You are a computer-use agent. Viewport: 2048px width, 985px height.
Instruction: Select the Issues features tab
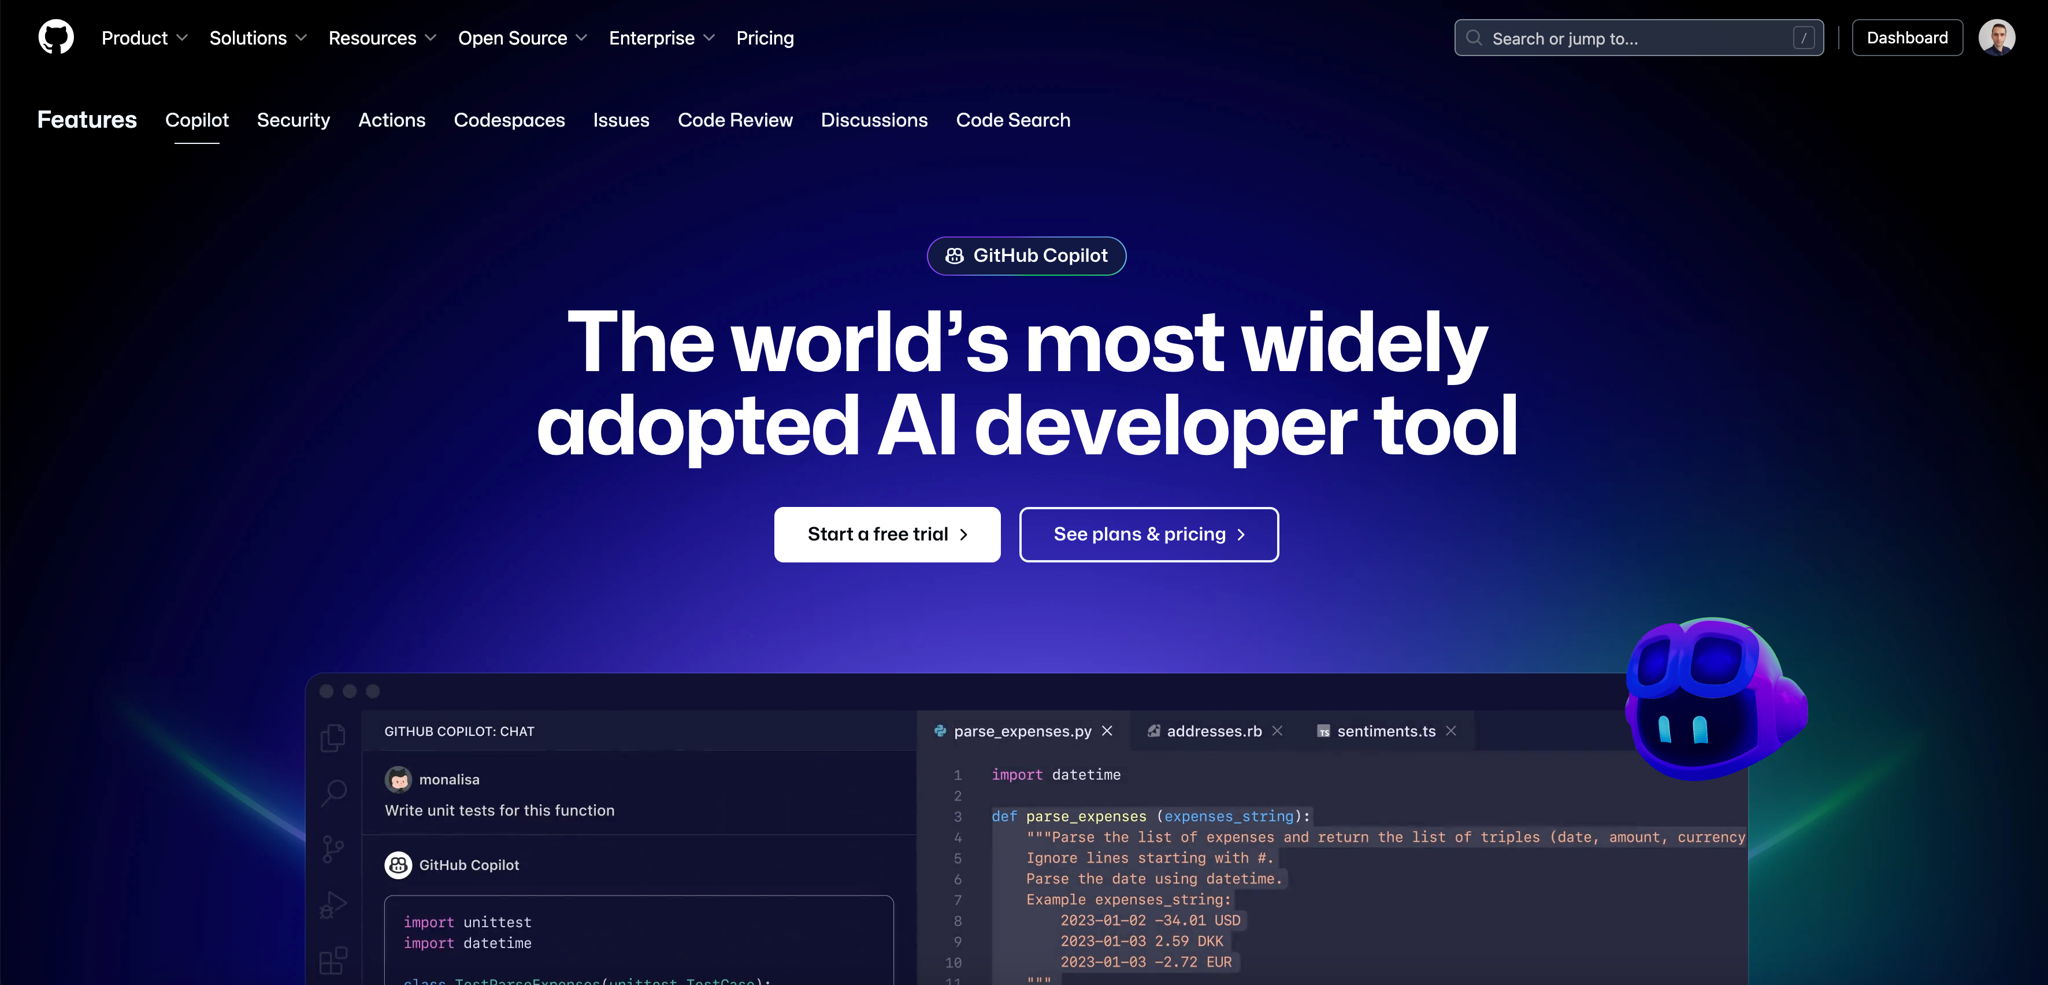click(x=621, y=120)
